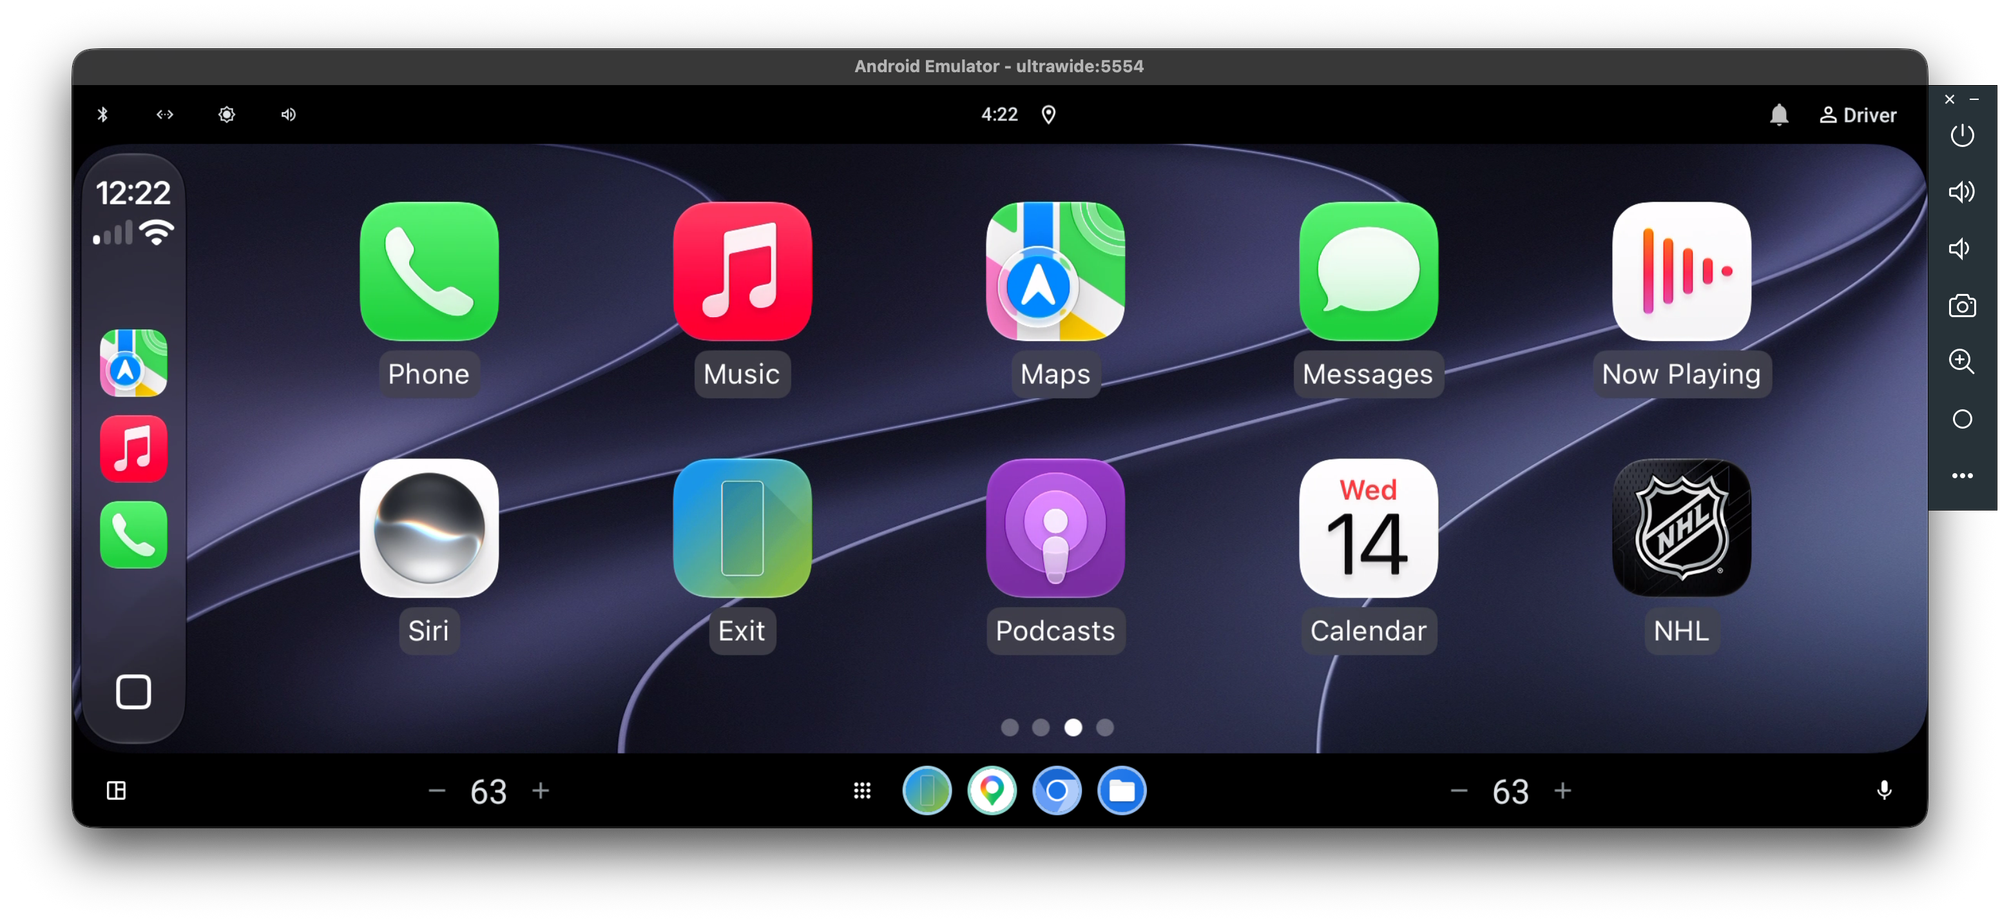The width and height of the screenshot is (2000, 923).
Task: Click the CarPlay Wi-Fi signal indicator
Action: [x=157, y=234]
